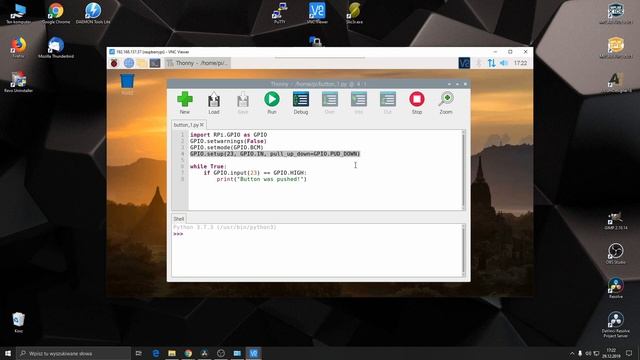Click the highlighted GPIO.setup line

(275, 154)
